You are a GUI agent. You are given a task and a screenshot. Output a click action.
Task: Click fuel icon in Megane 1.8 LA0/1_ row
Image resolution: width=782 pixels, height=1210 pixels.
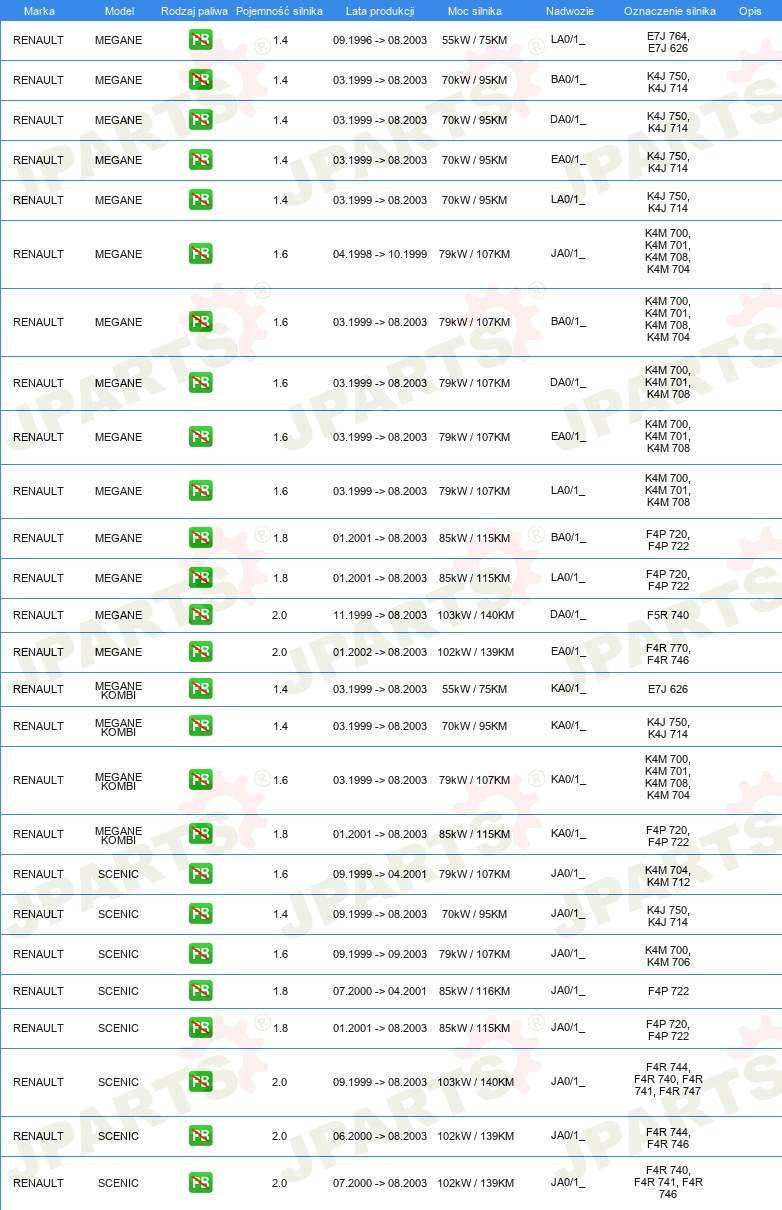pos(200,579)
